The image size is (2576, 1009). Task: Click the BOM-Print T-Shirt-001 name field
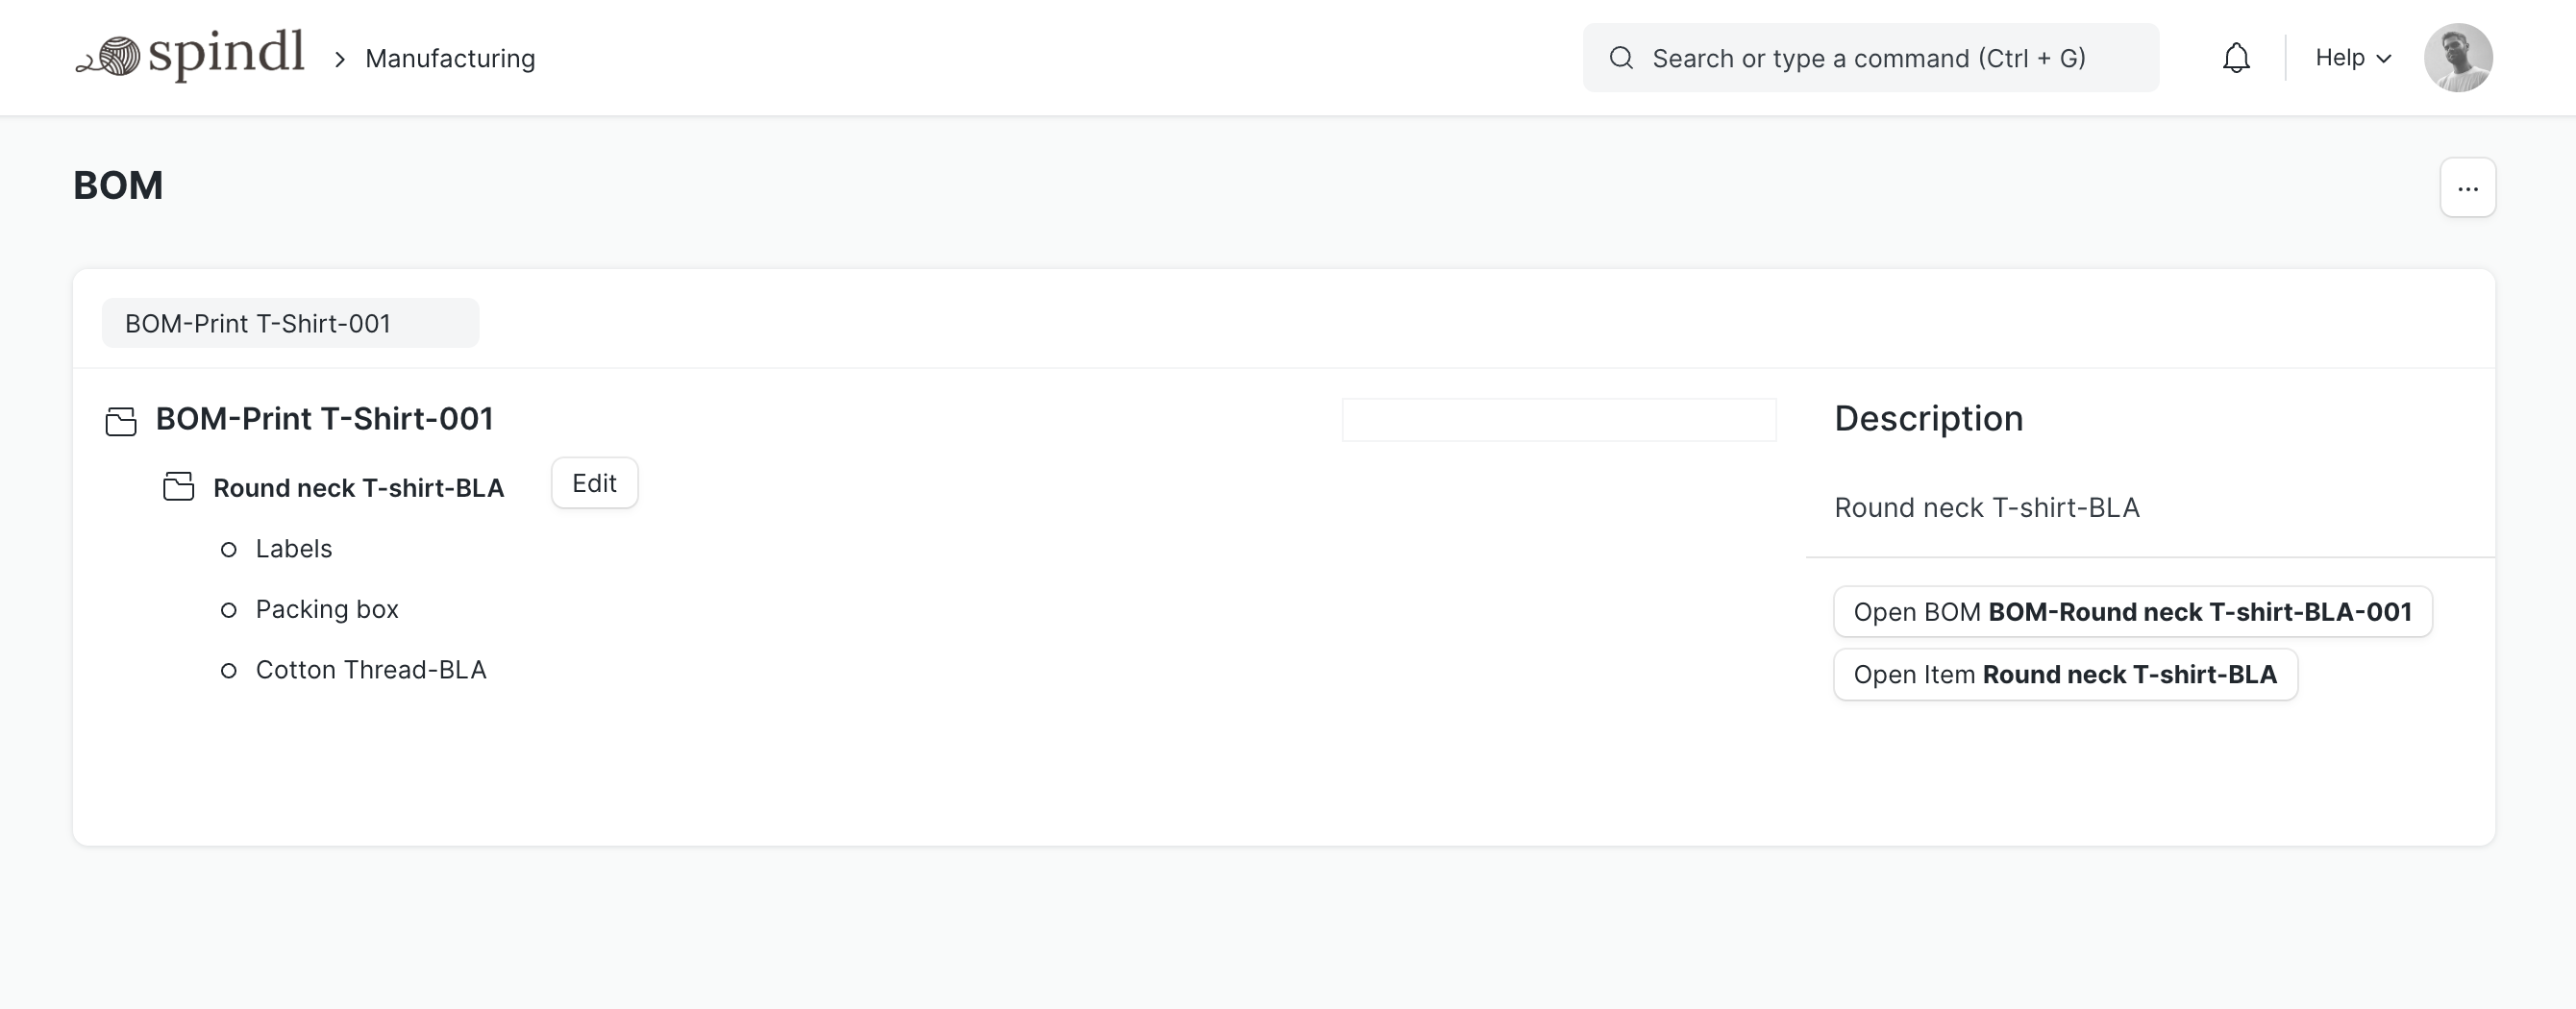click(x=290, y=324)
